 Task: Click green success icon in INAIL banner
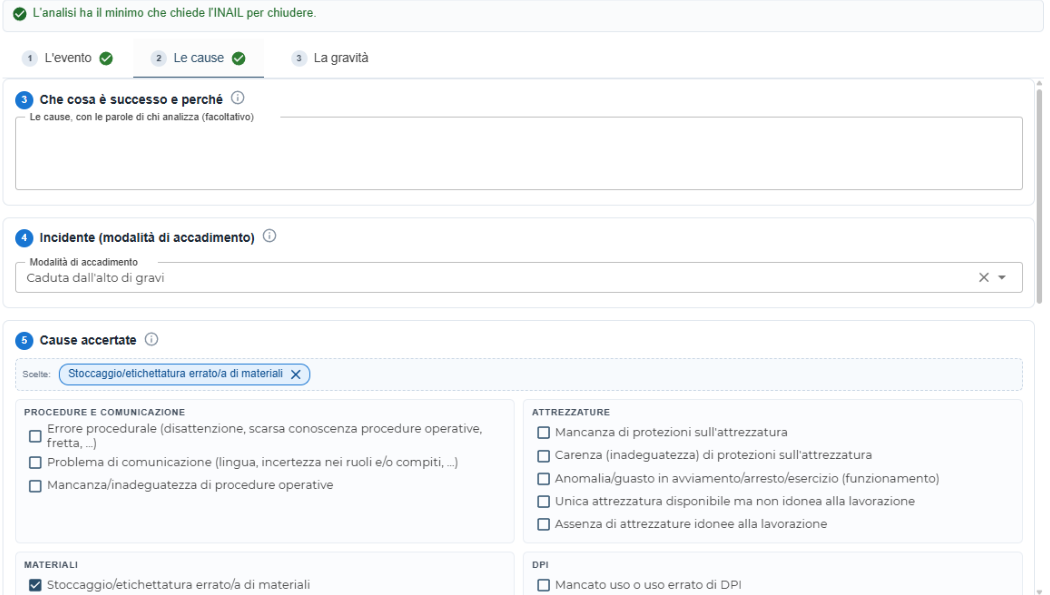pos(20,13)
